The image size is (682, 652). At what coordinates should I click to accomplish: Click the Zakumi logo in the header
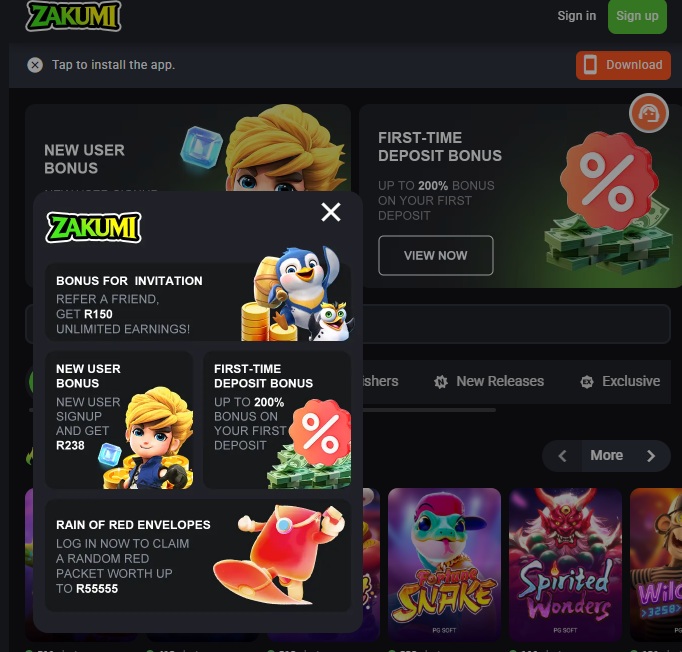pyautogui.click(x=73, y=16)
